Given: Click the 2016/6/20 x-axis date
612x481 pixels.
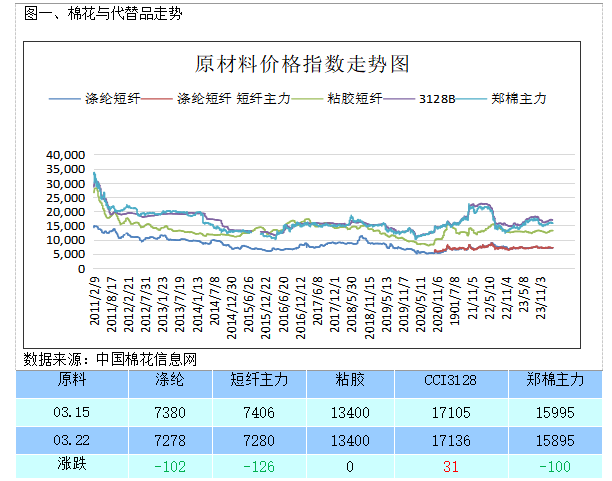Looking at the screenshot, I should pyautogui.click(x=284, y=305).
